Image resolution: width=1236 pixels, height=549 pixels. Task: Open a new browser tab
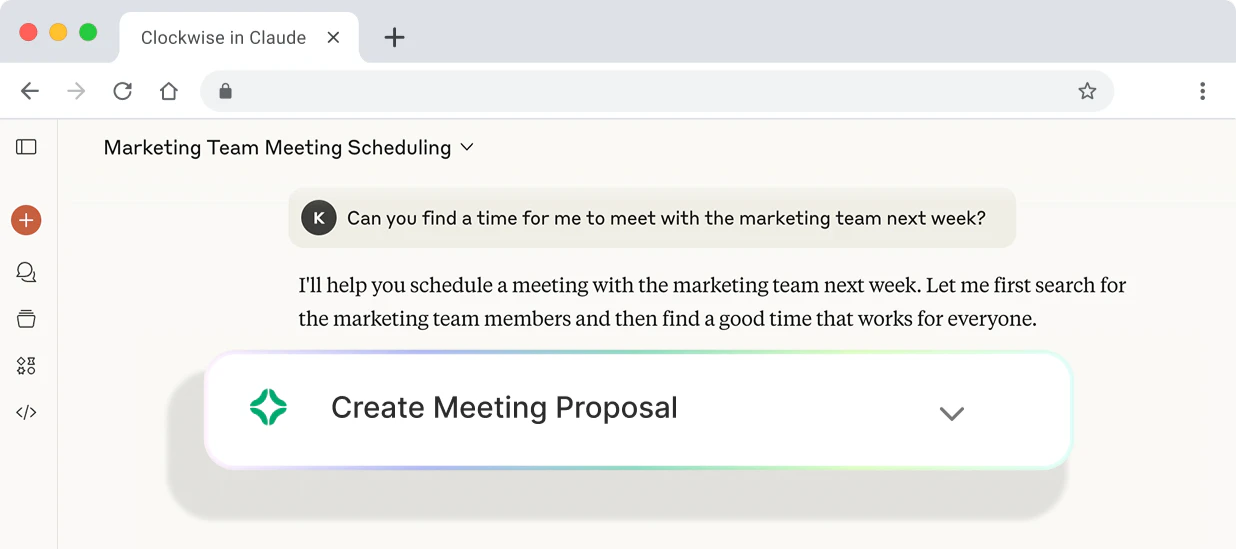click(395, 38)
